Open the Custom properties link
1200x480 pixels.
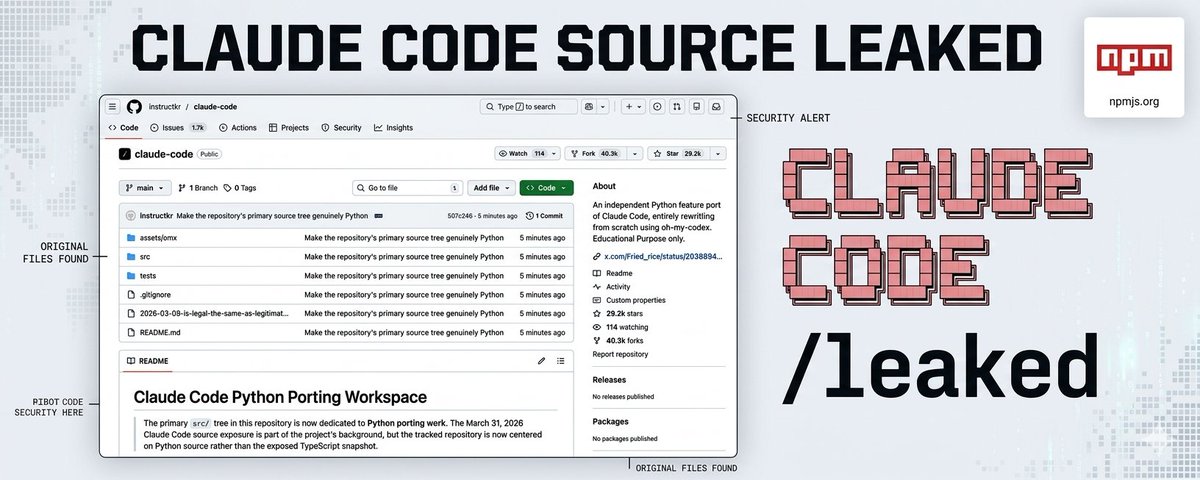pyautogui.click(x=635, y=300)
